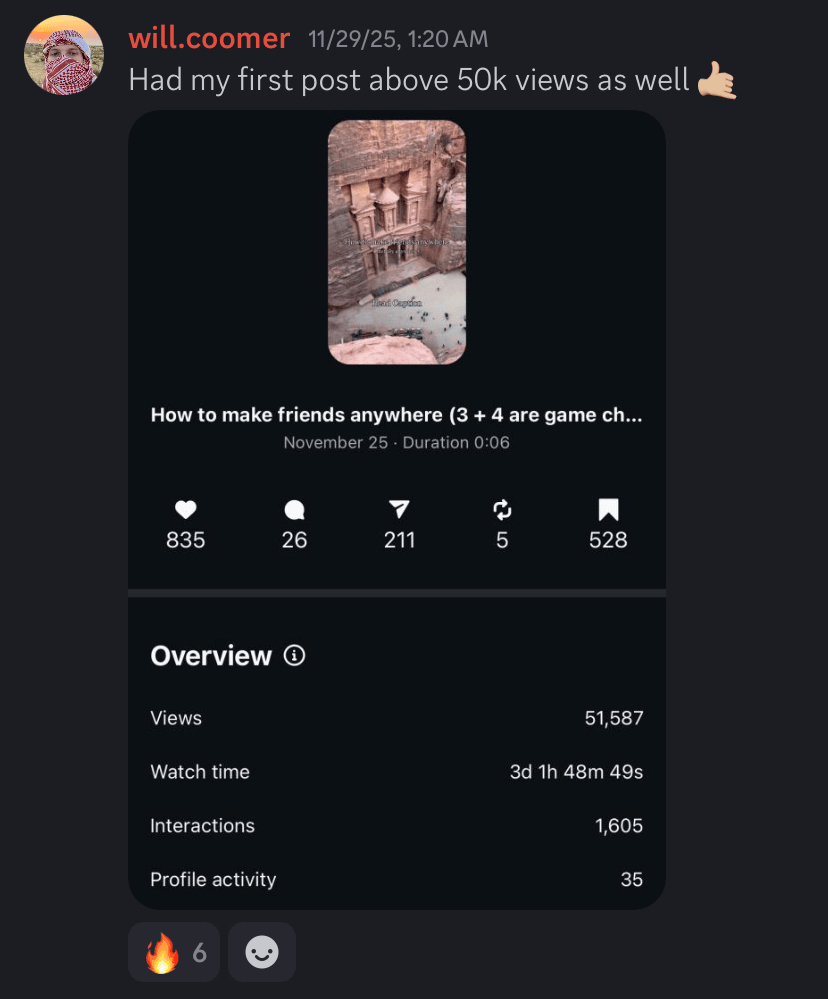Open will.coomer's profile avatar
The image size is (828, 999).
coord(64,55)
